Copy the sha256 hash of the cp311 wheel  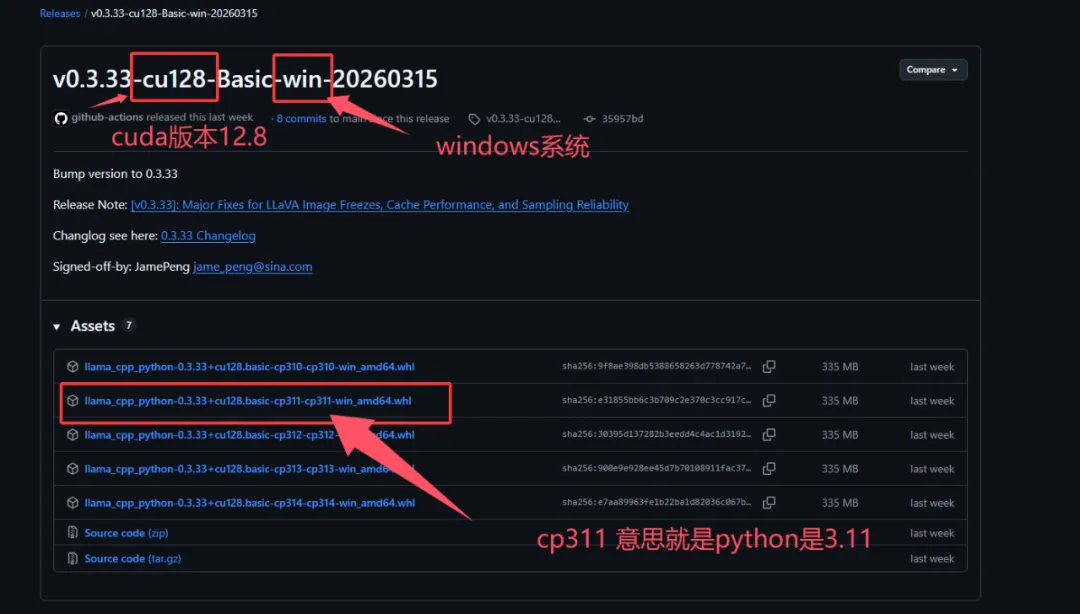click(769, 400)
